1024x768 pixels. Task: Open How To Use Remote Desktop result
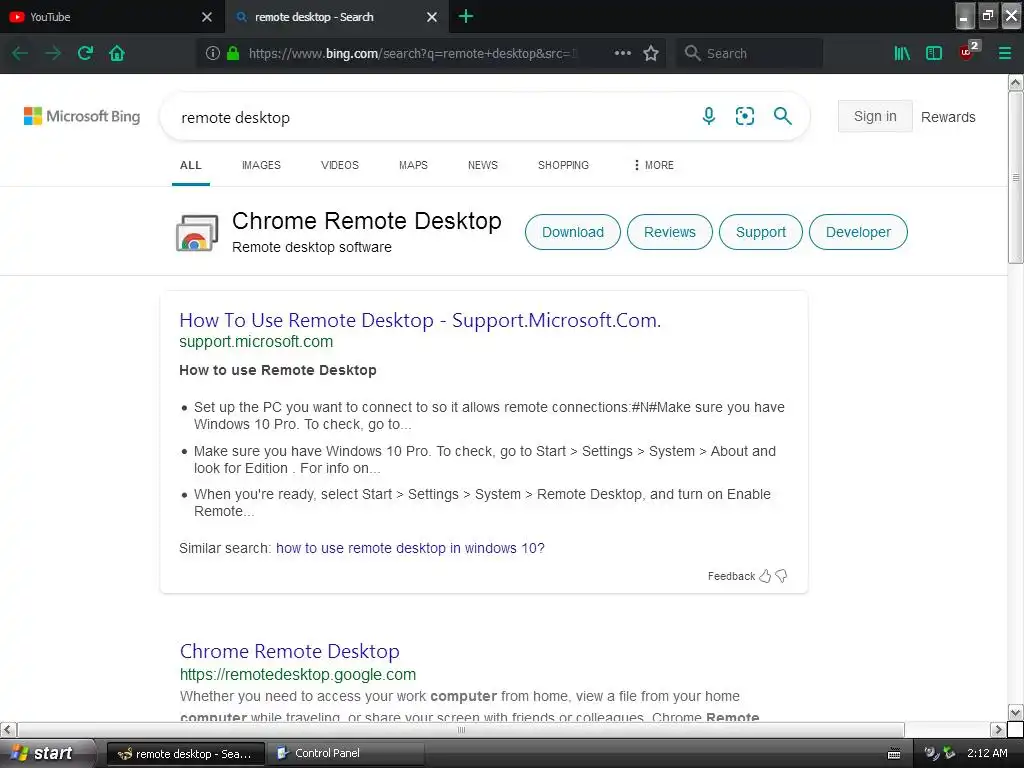pos(420,320)
